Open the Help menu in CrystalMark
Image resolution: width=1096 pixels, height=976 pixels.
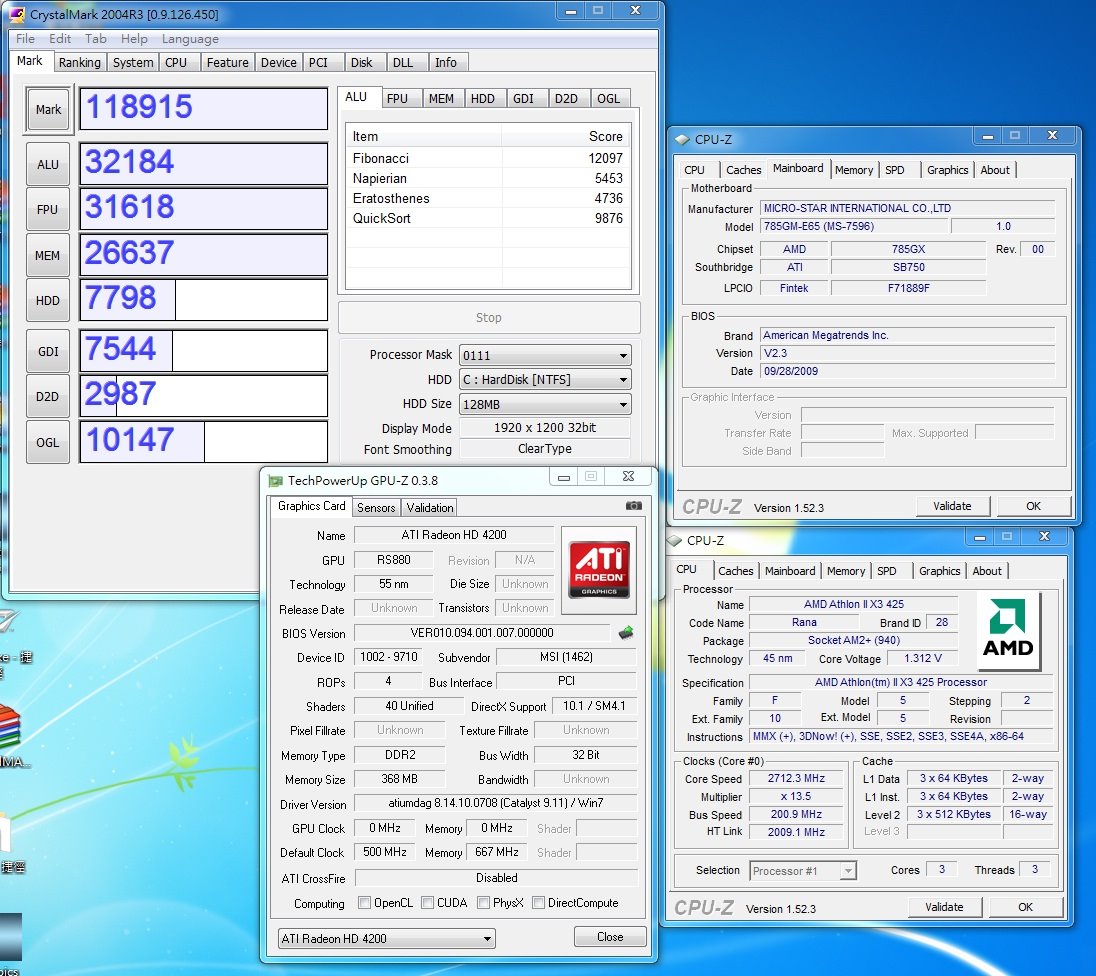134,38
